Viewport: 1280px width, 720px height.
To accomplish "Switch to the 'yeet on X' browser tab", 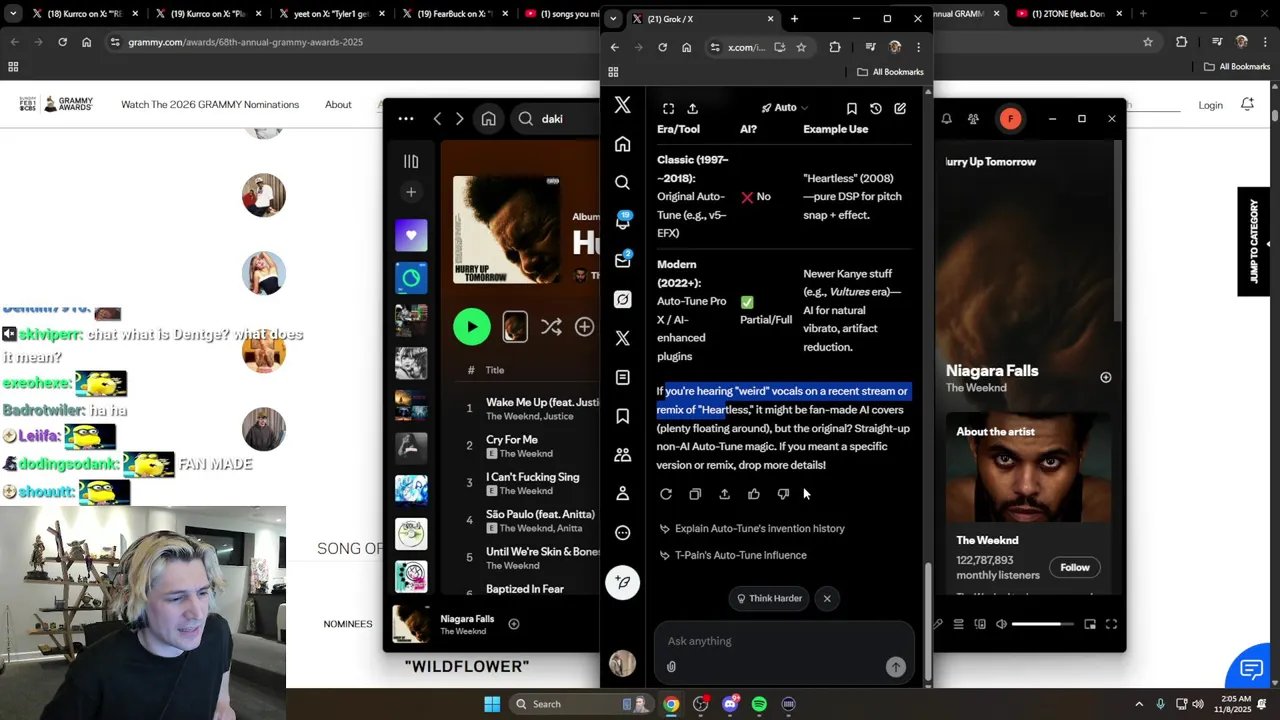I will click(330, 14).
